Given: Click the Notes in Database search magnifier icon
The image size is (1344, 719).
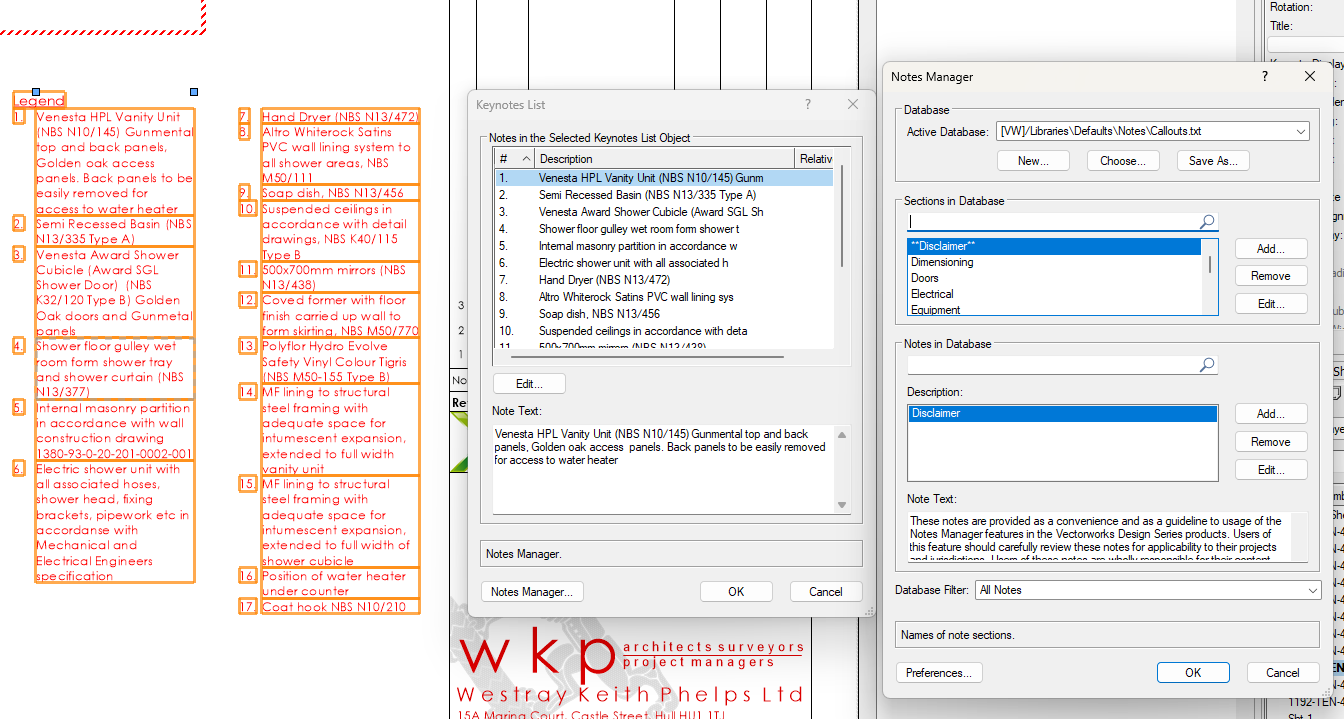Looking at the screenshot, I should pyautogui.click(x=1206, y=364).
